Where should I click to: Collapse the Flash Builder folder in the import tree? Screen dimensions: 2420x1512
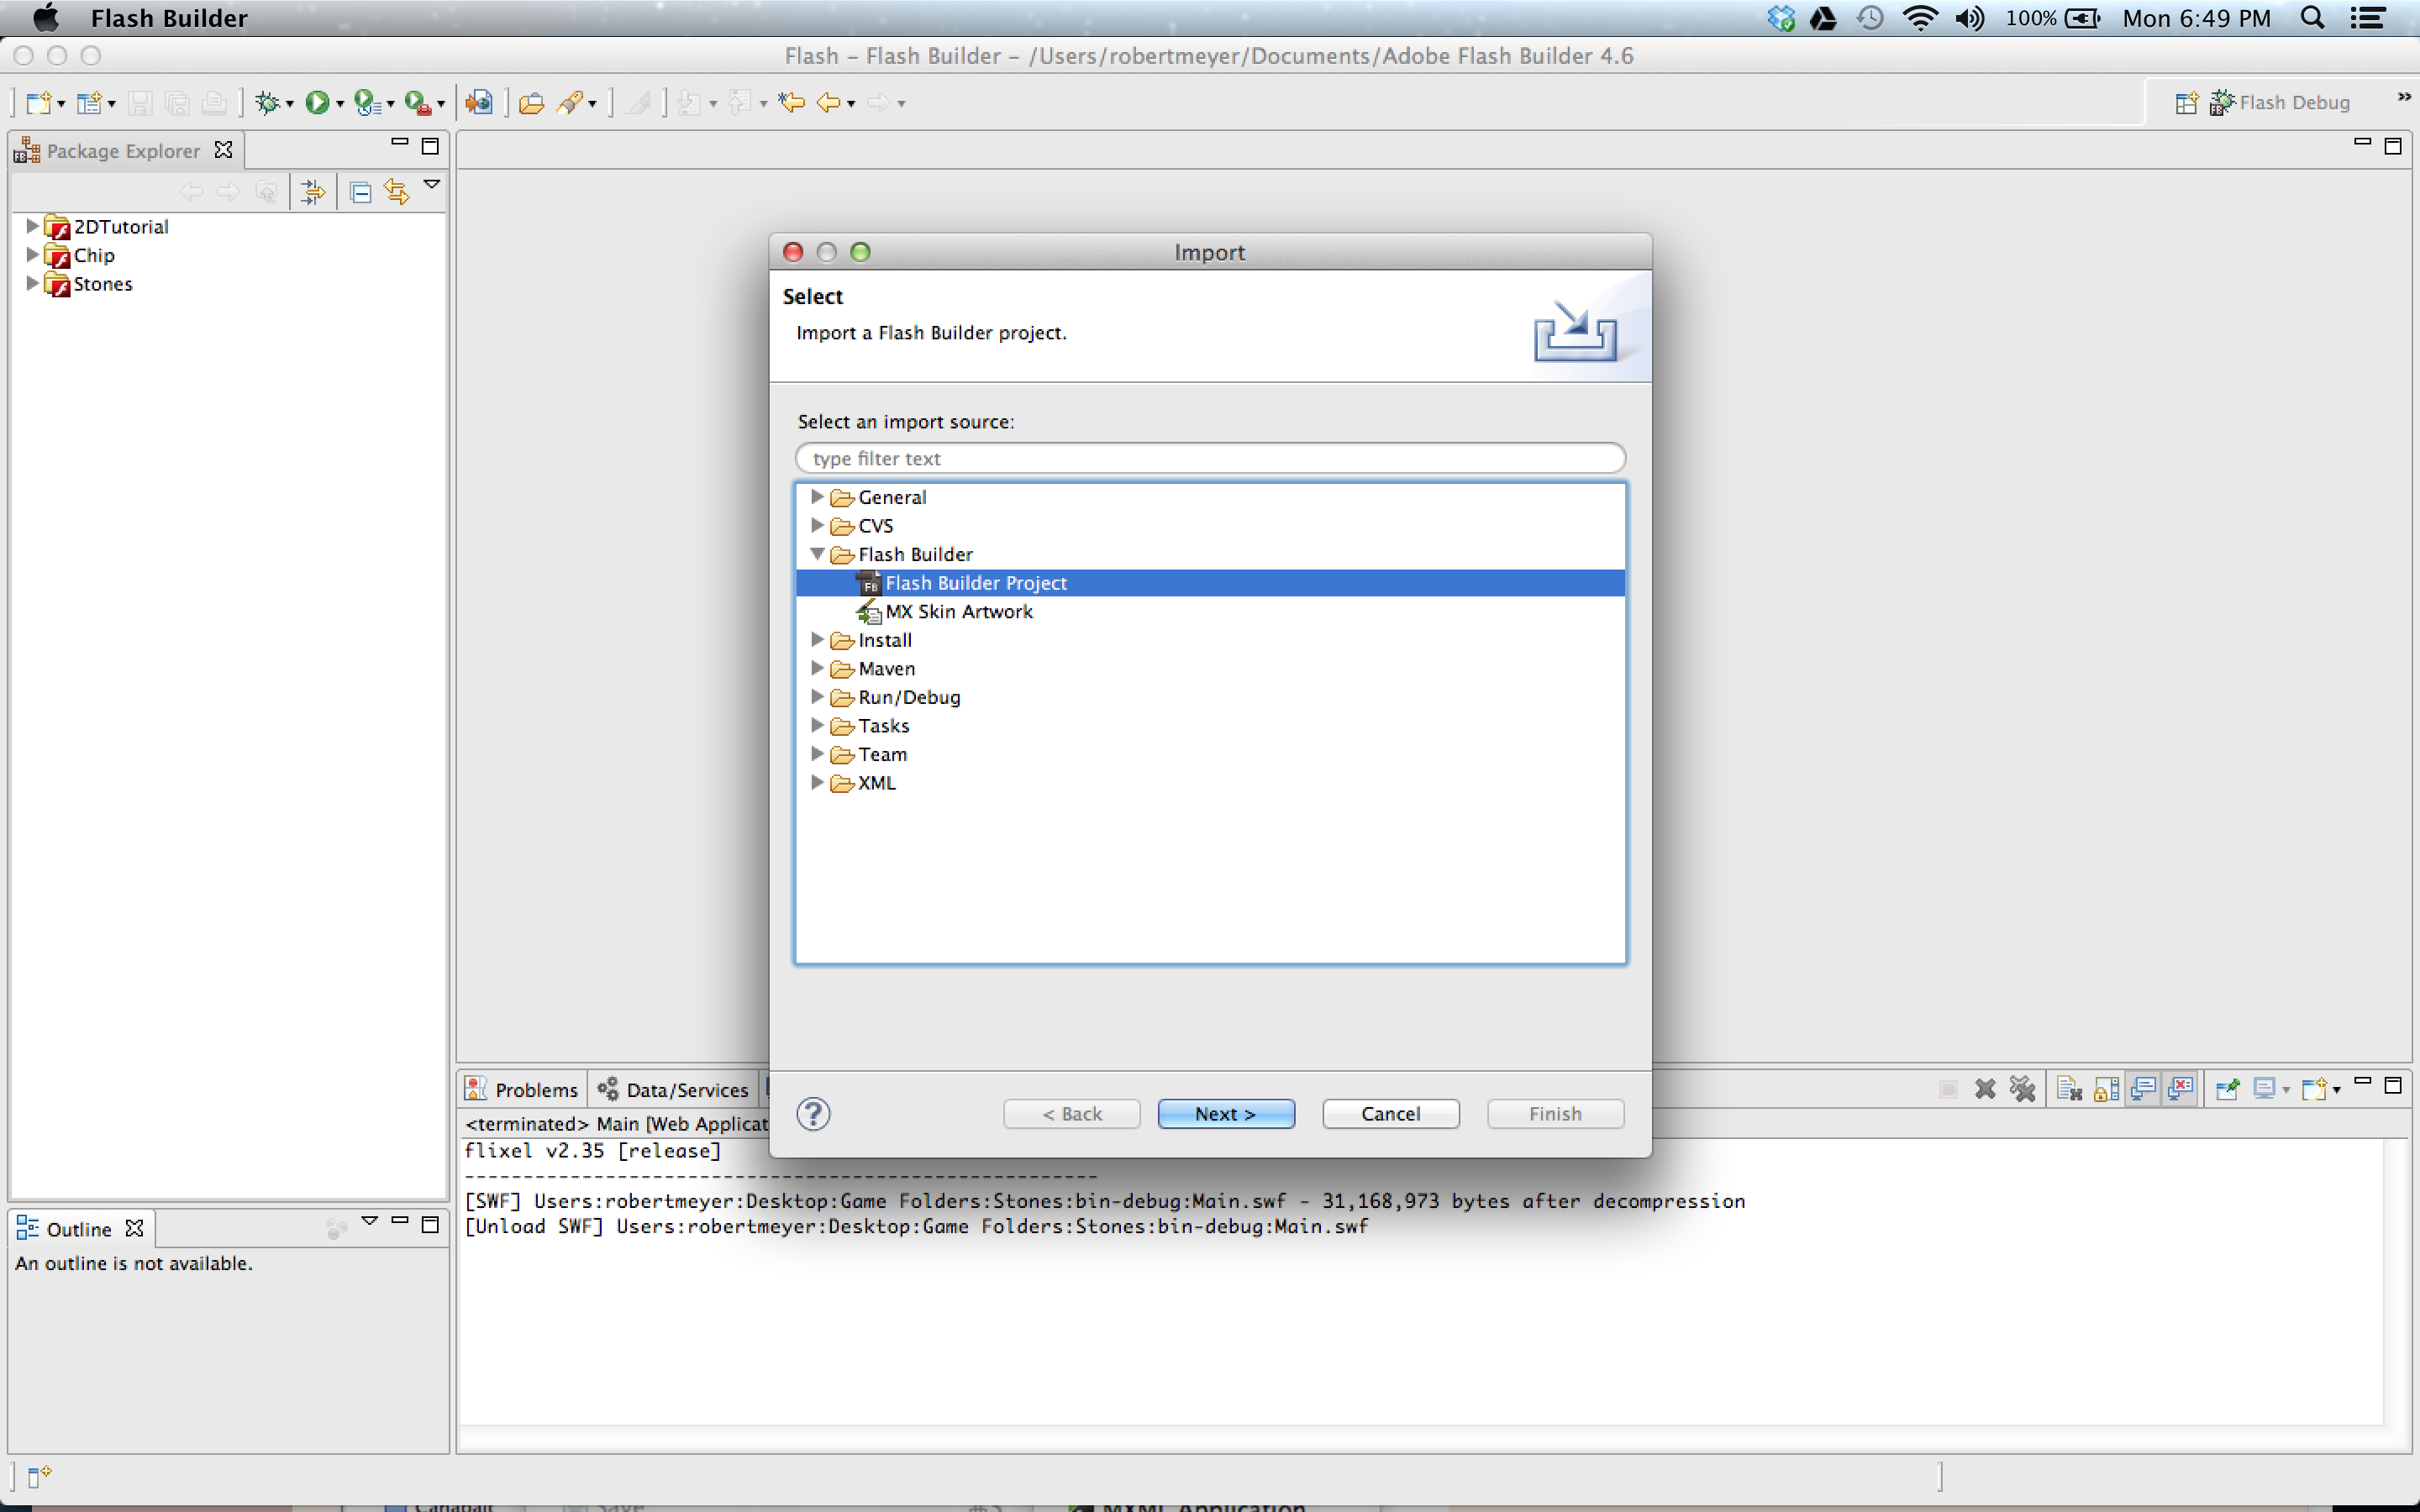[817, 554]
